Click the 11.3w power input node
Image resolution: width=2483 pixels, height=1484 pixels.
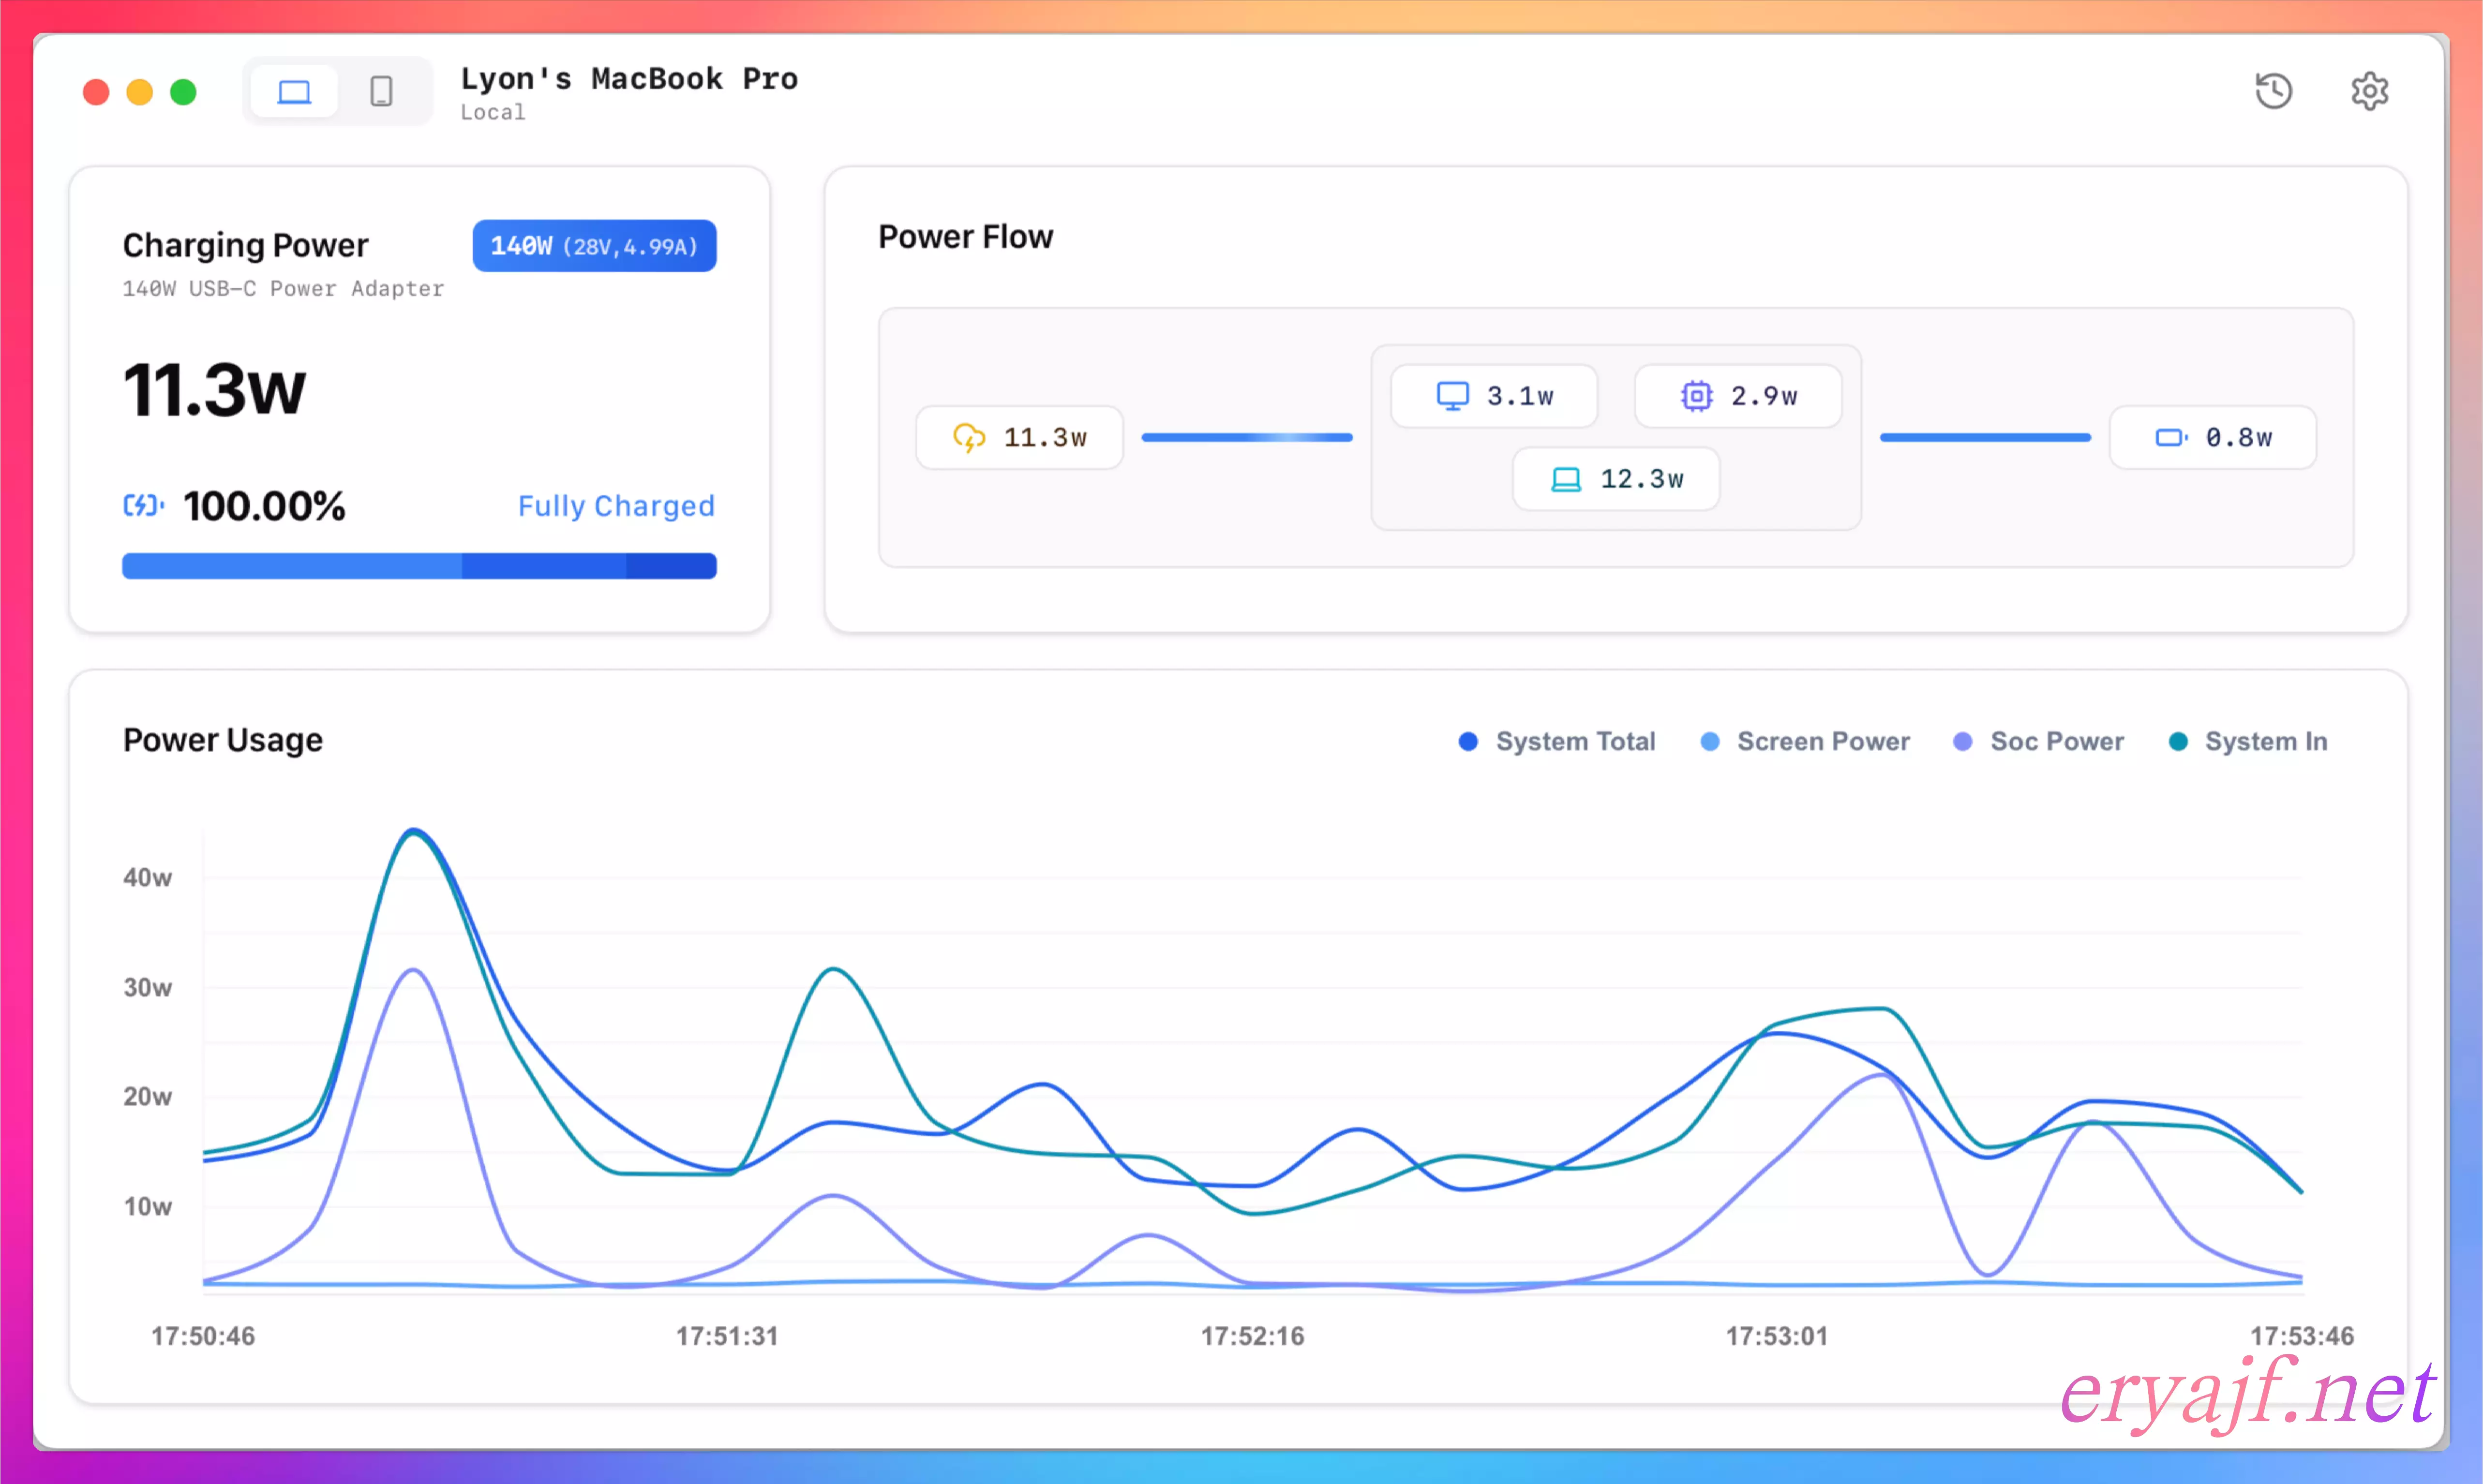(x=1019, y=438)
